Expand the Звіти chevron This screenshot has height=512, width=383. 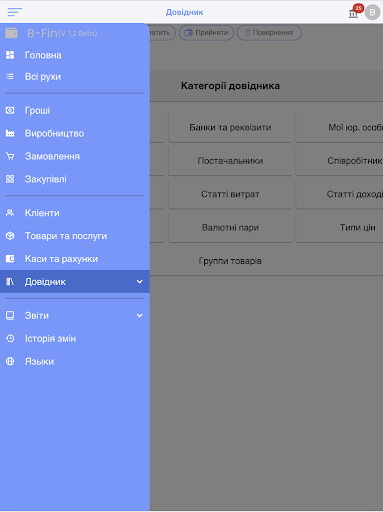click(139, 315)
